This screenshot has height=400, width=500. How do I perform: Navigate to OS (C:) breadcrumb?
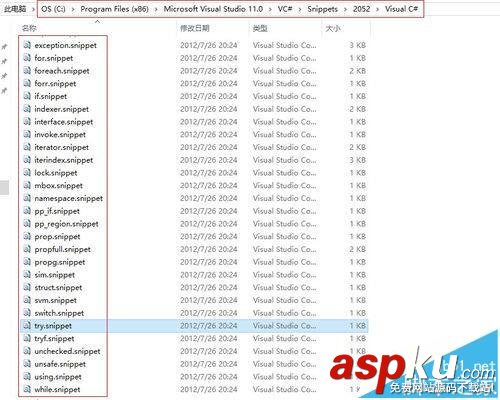coord(53,9)
